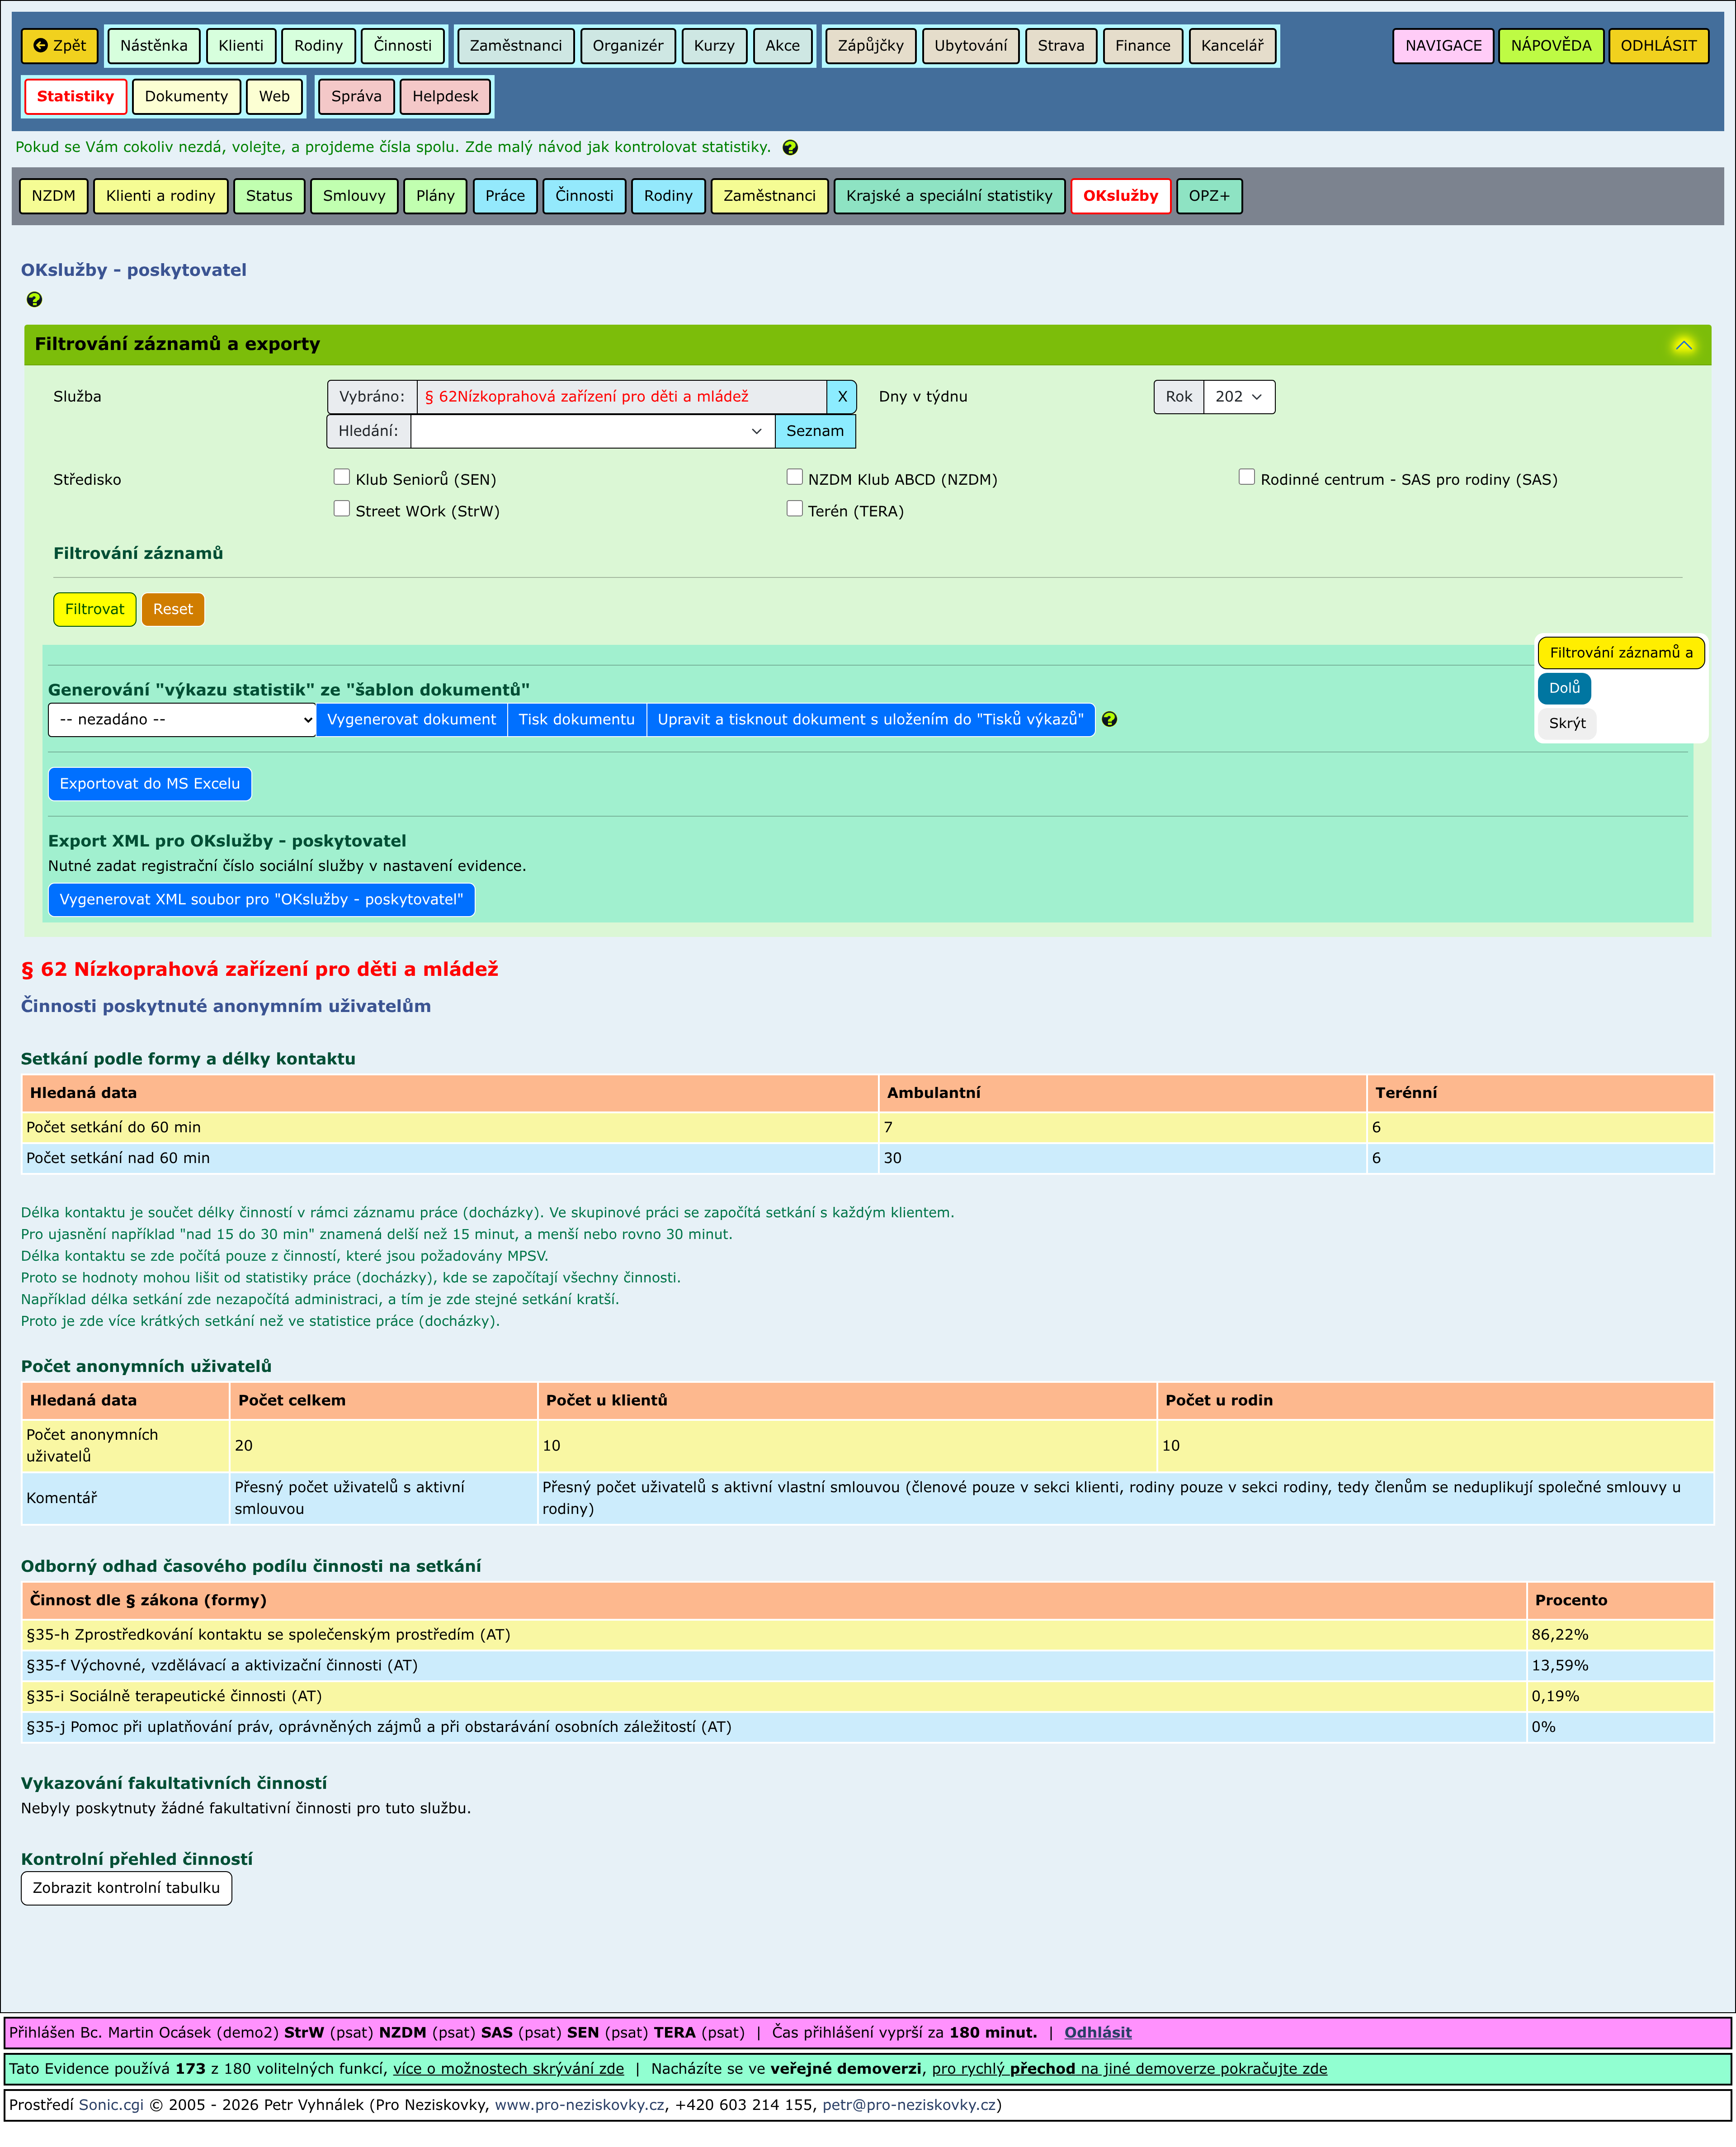Switch to Klienti a rodiny statistics tab

(161, 196)
